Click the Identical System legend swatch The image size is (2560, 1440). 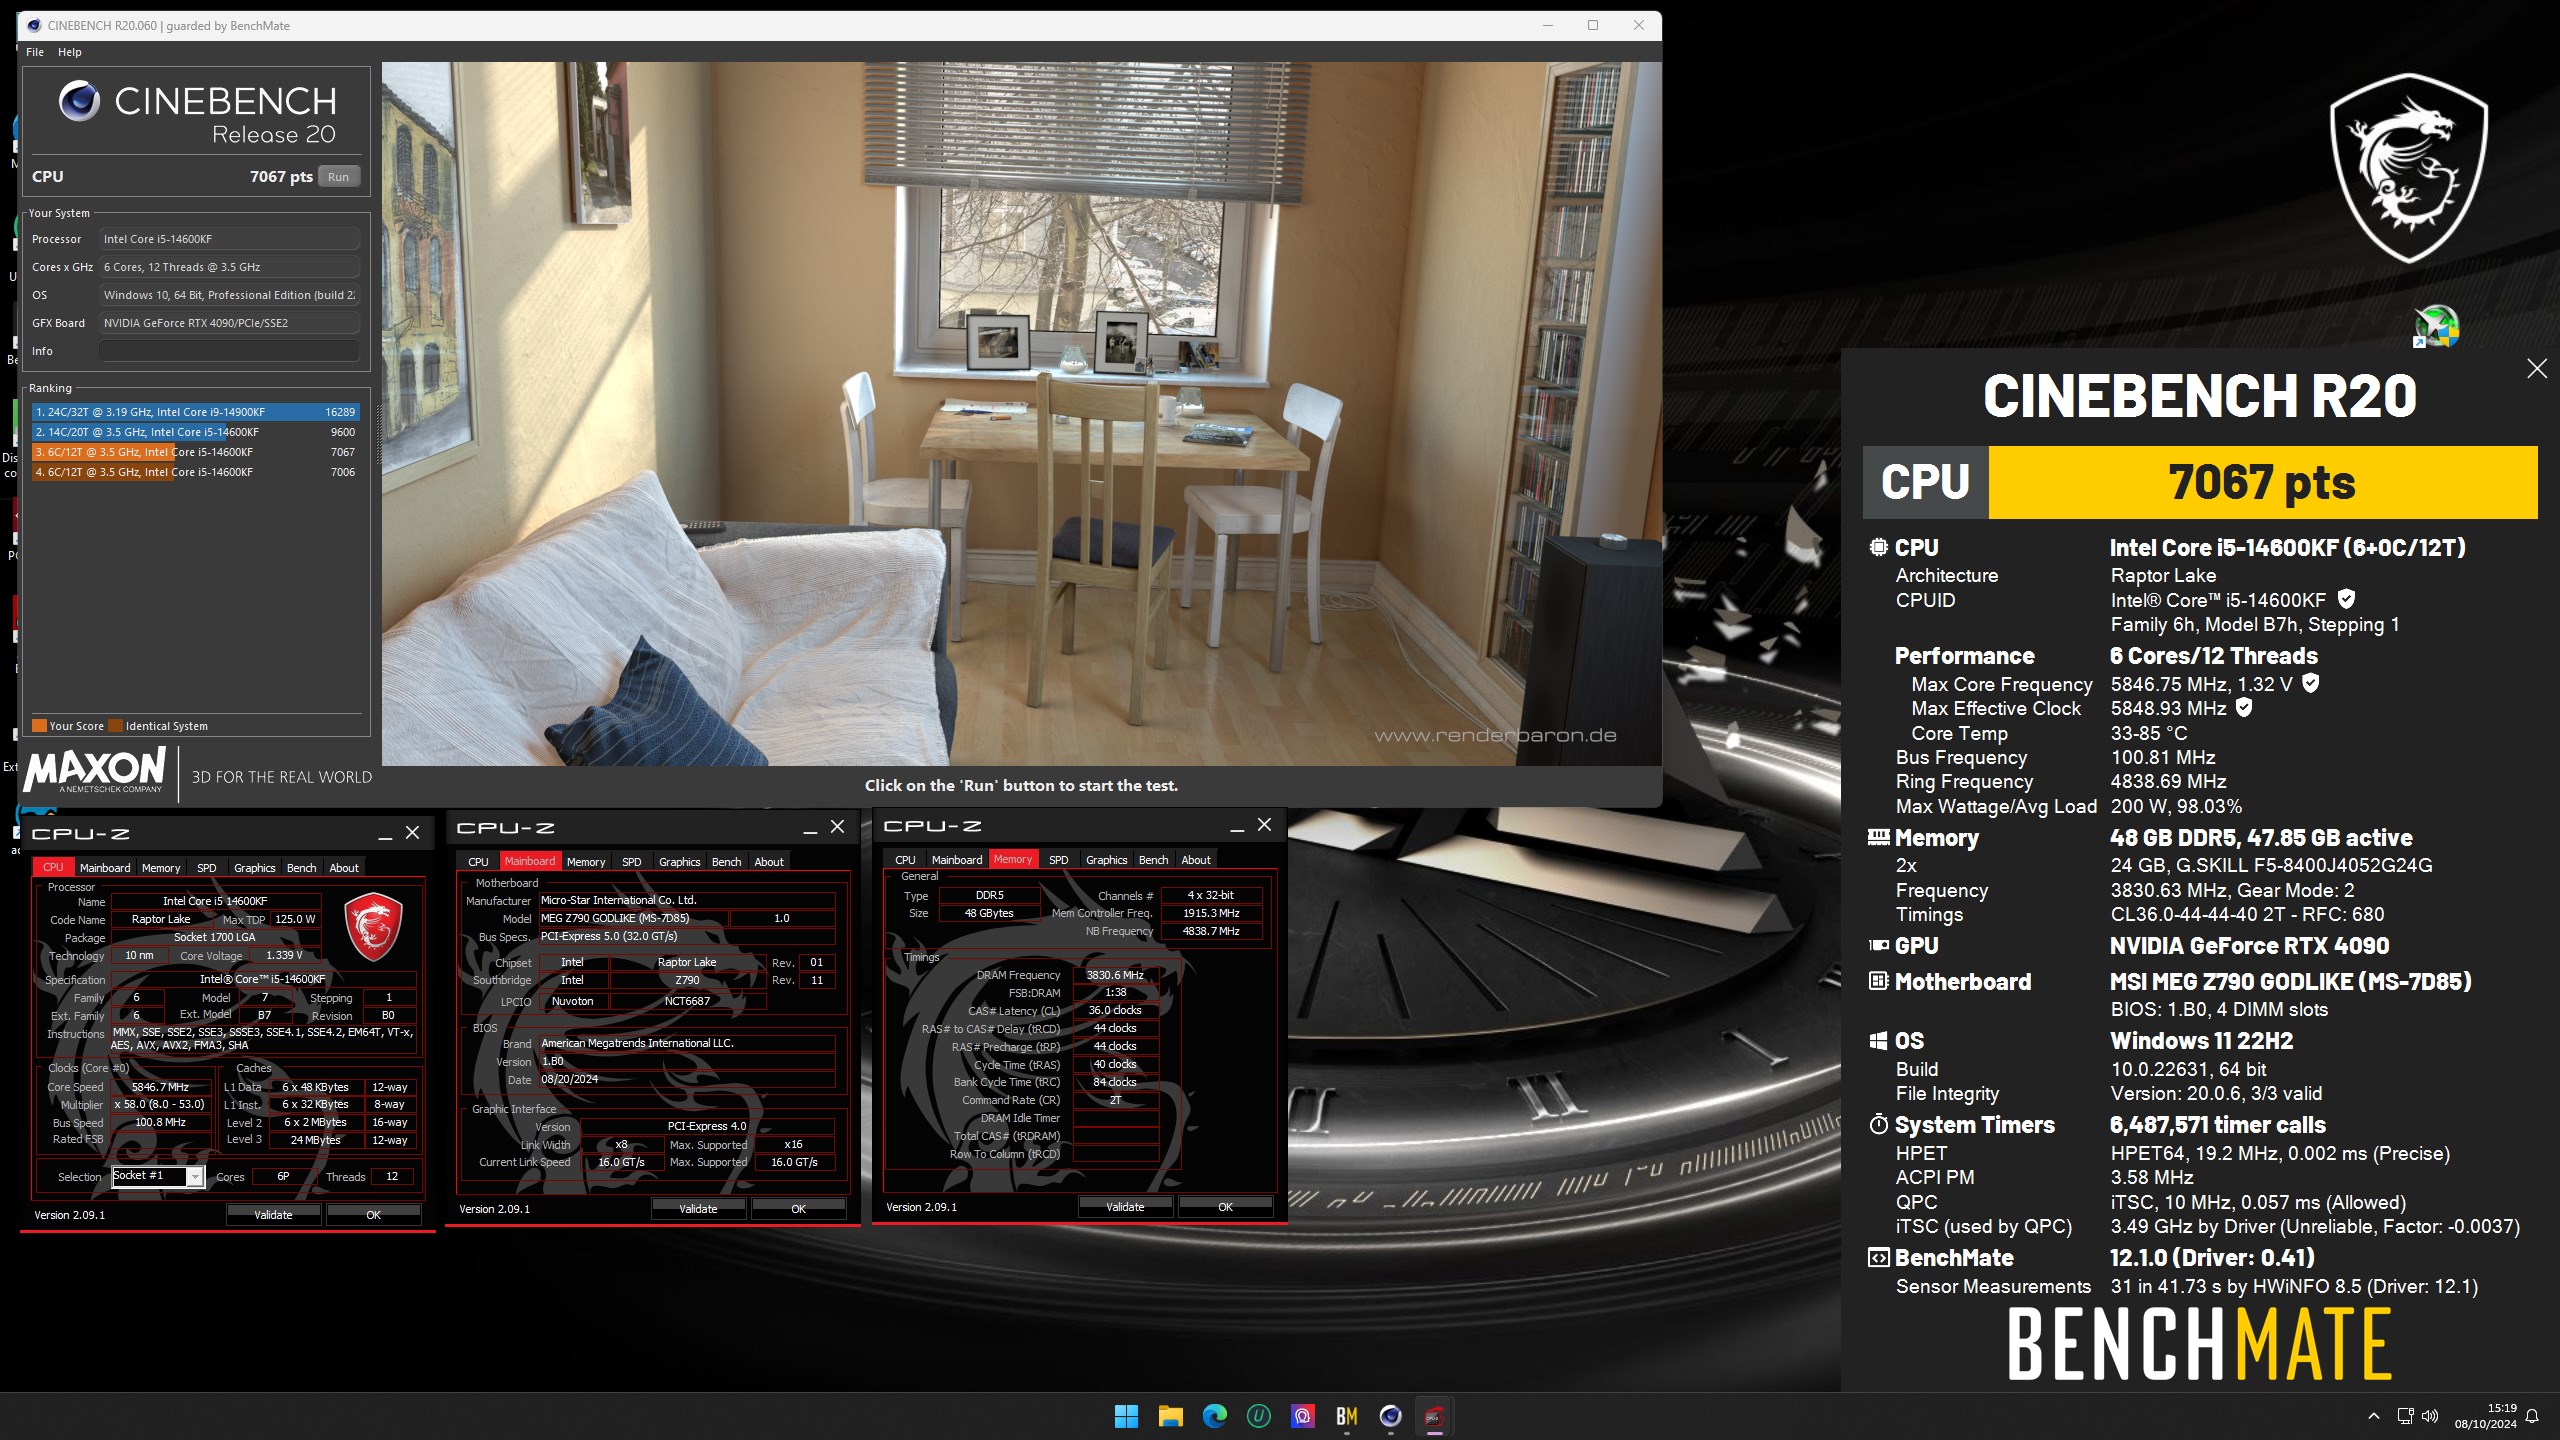[116, 726]
